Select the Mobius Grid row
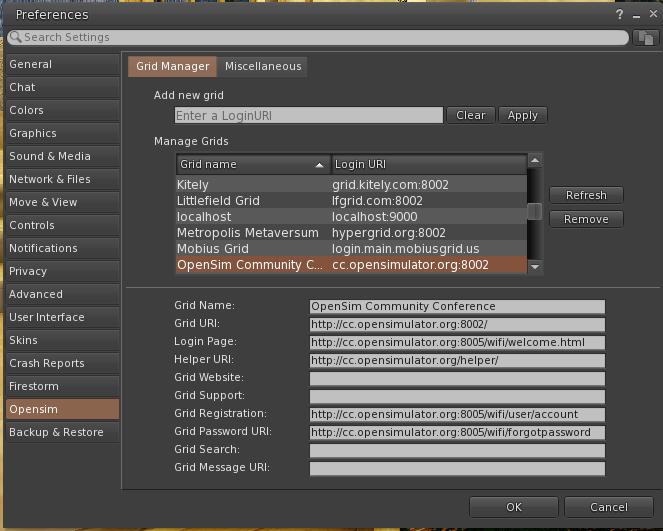663x531 pixels. pos(351,249)
